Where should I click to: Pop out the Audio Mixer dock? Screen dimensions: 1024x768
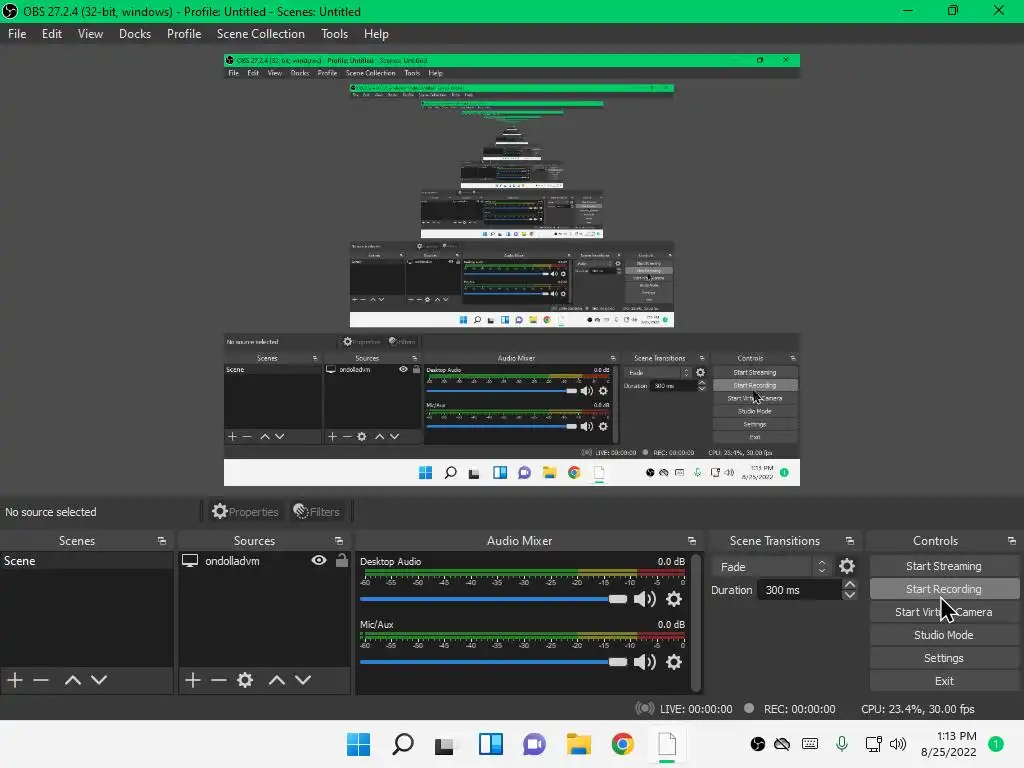coord(692,541)
